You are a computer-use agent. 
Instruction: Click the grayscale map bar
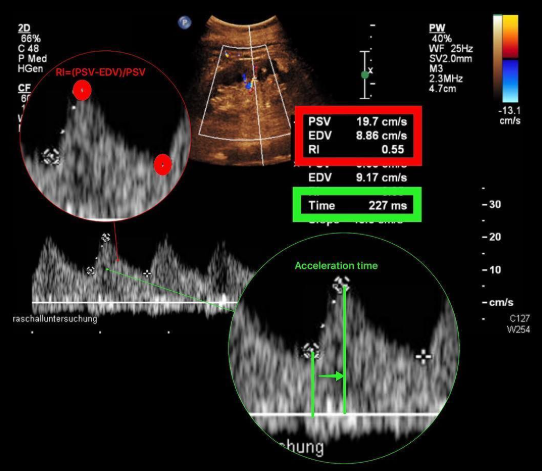pos(497,58)
